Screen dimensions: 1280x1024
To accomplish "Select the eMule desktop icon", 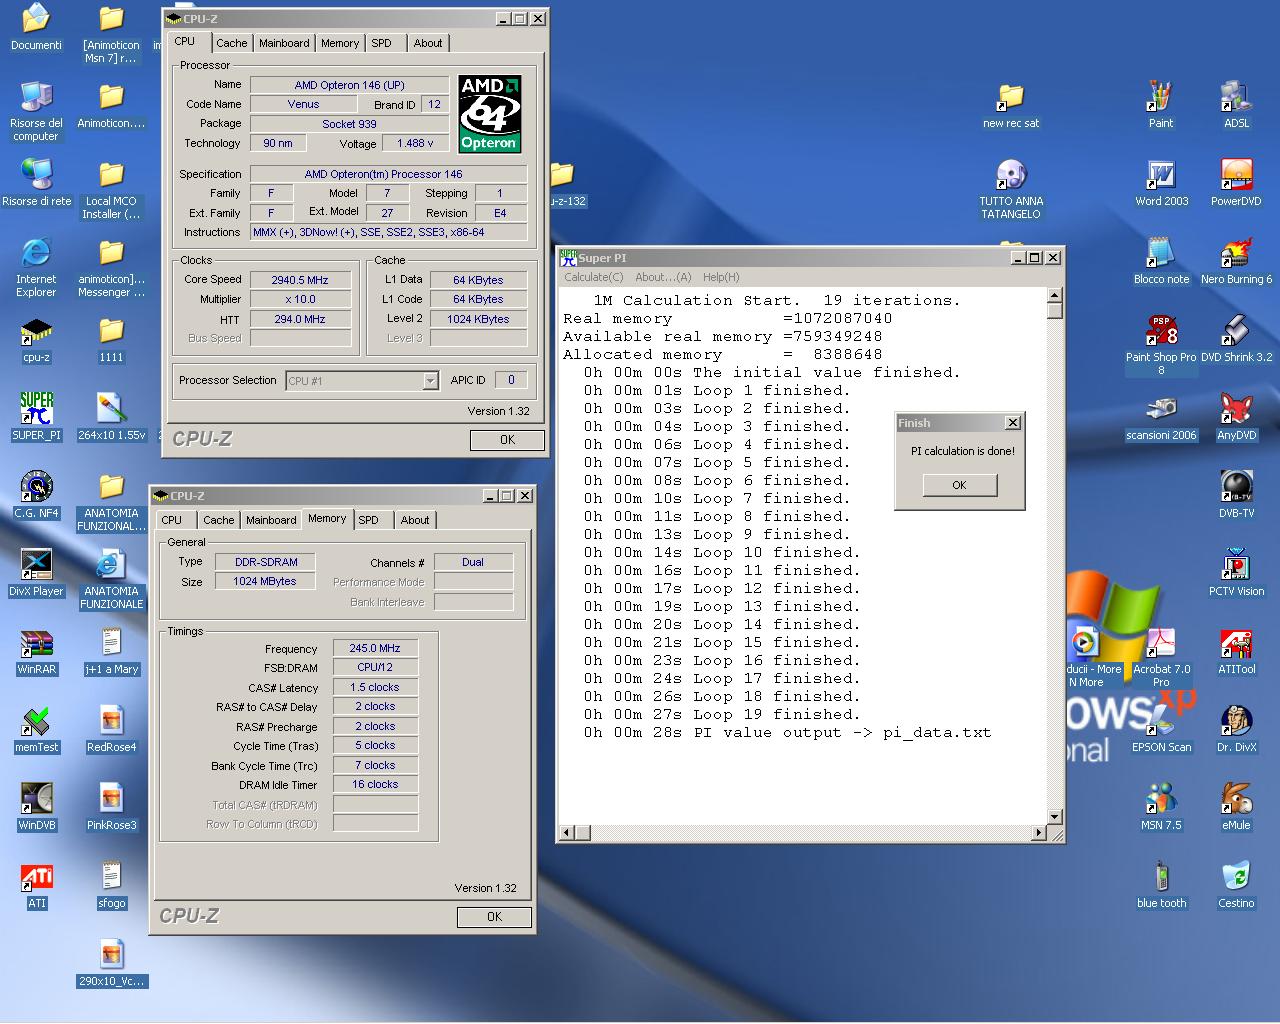I will 1236,807.
